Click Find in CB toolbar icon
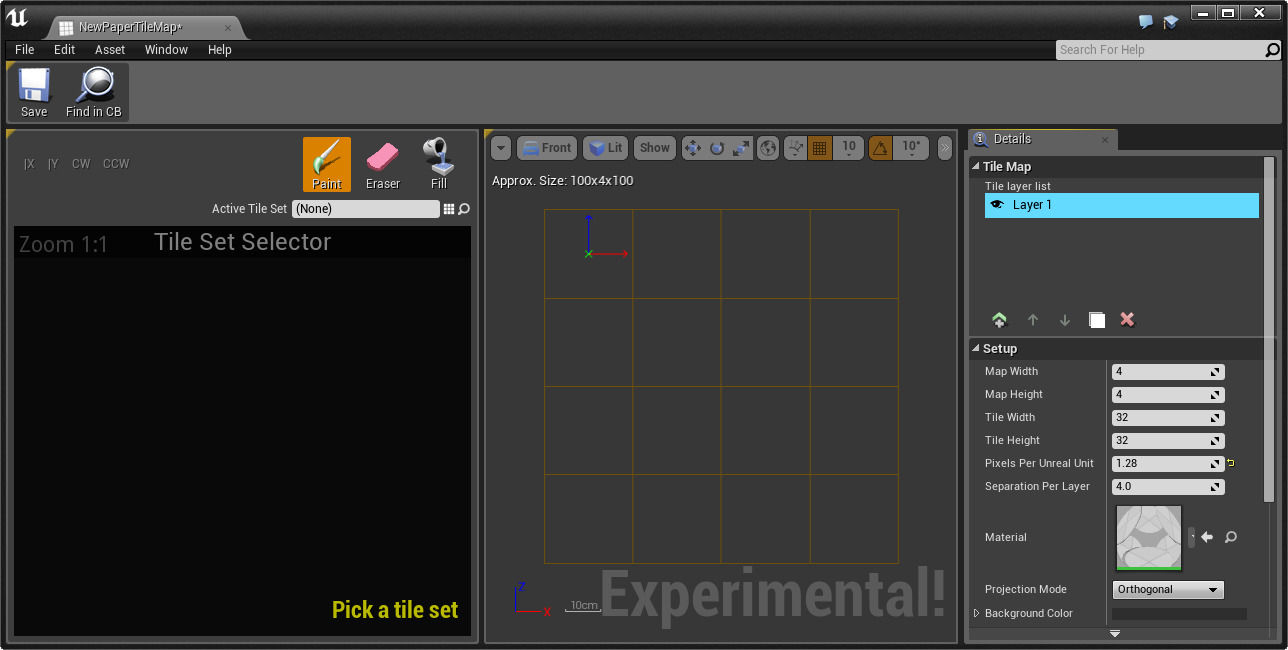The height and width of the screenshot is (650, 1288). click(x=94, y=93)
